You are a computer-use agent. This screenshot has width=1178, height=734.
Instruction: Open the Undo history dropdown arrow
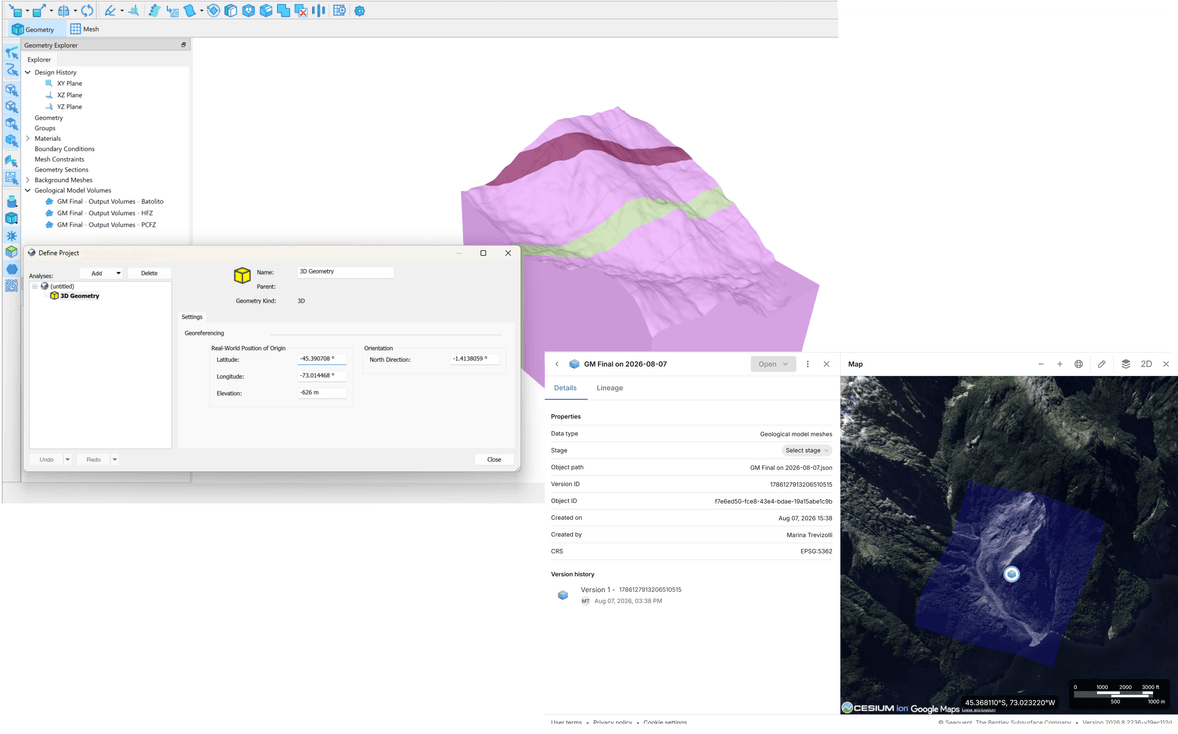tap(68, 460)
